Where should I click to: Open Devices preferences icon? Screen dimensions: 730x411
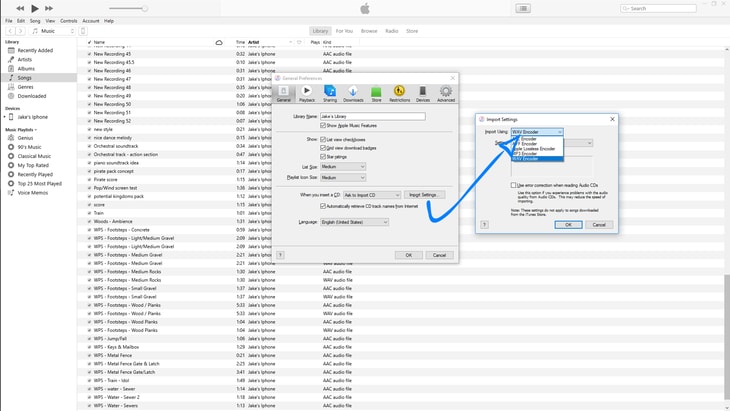[423, 93]
